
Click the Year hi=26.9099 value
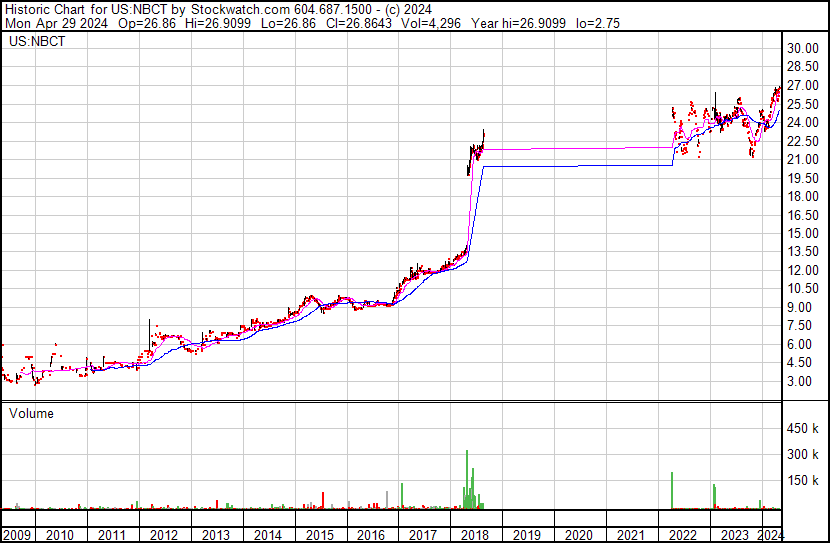click(x=519, y=23)
